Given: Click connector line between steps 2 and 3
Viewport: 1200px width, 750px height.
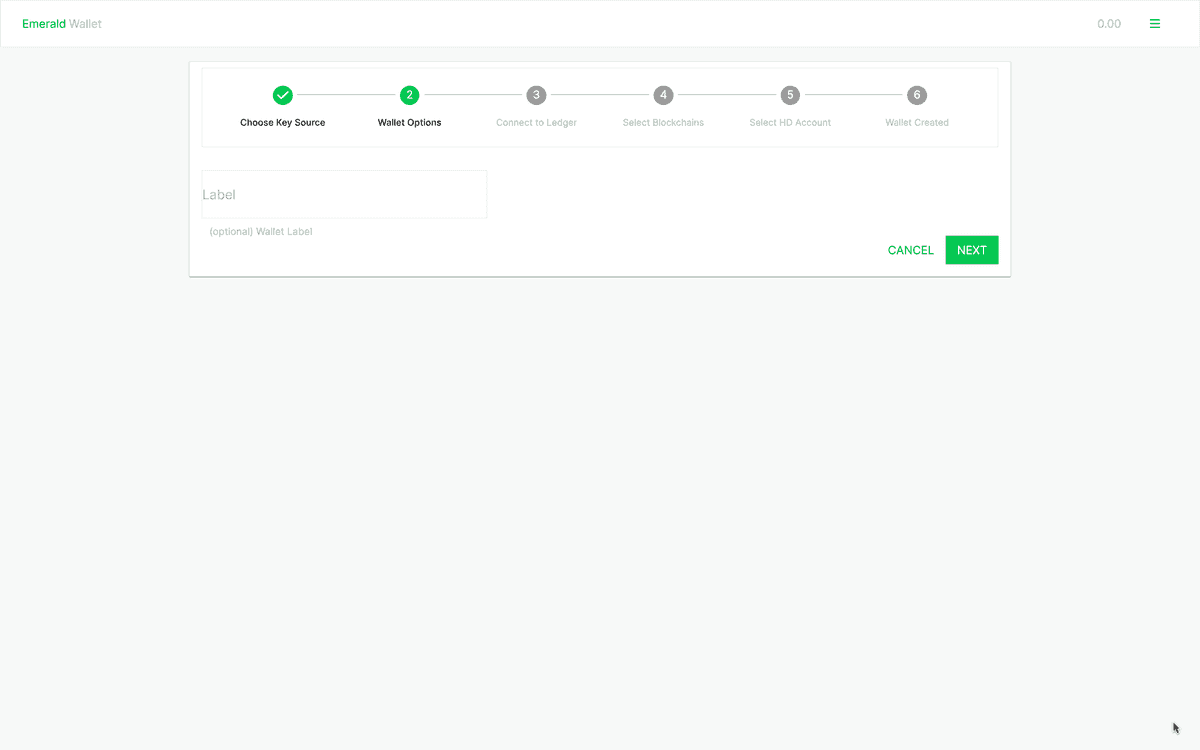Looking at the screenshot, I should 473,95.
